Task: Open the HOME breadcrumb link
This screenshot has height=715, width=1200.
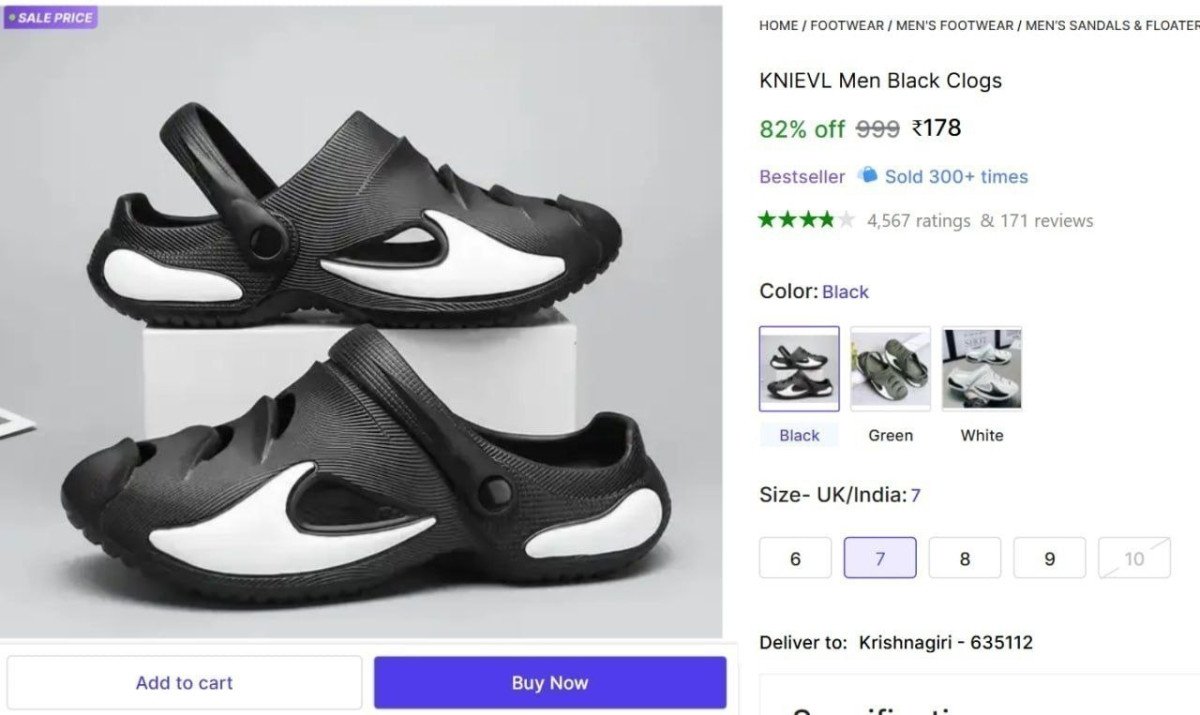Action: pos(778,25)
